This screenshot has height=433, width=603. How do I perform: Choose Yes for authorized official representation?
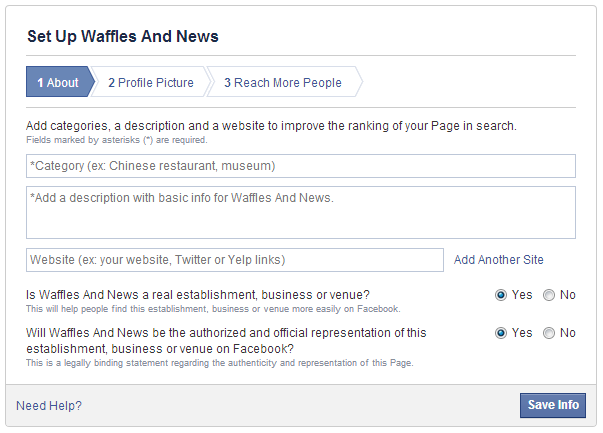[x=500, y=333]
